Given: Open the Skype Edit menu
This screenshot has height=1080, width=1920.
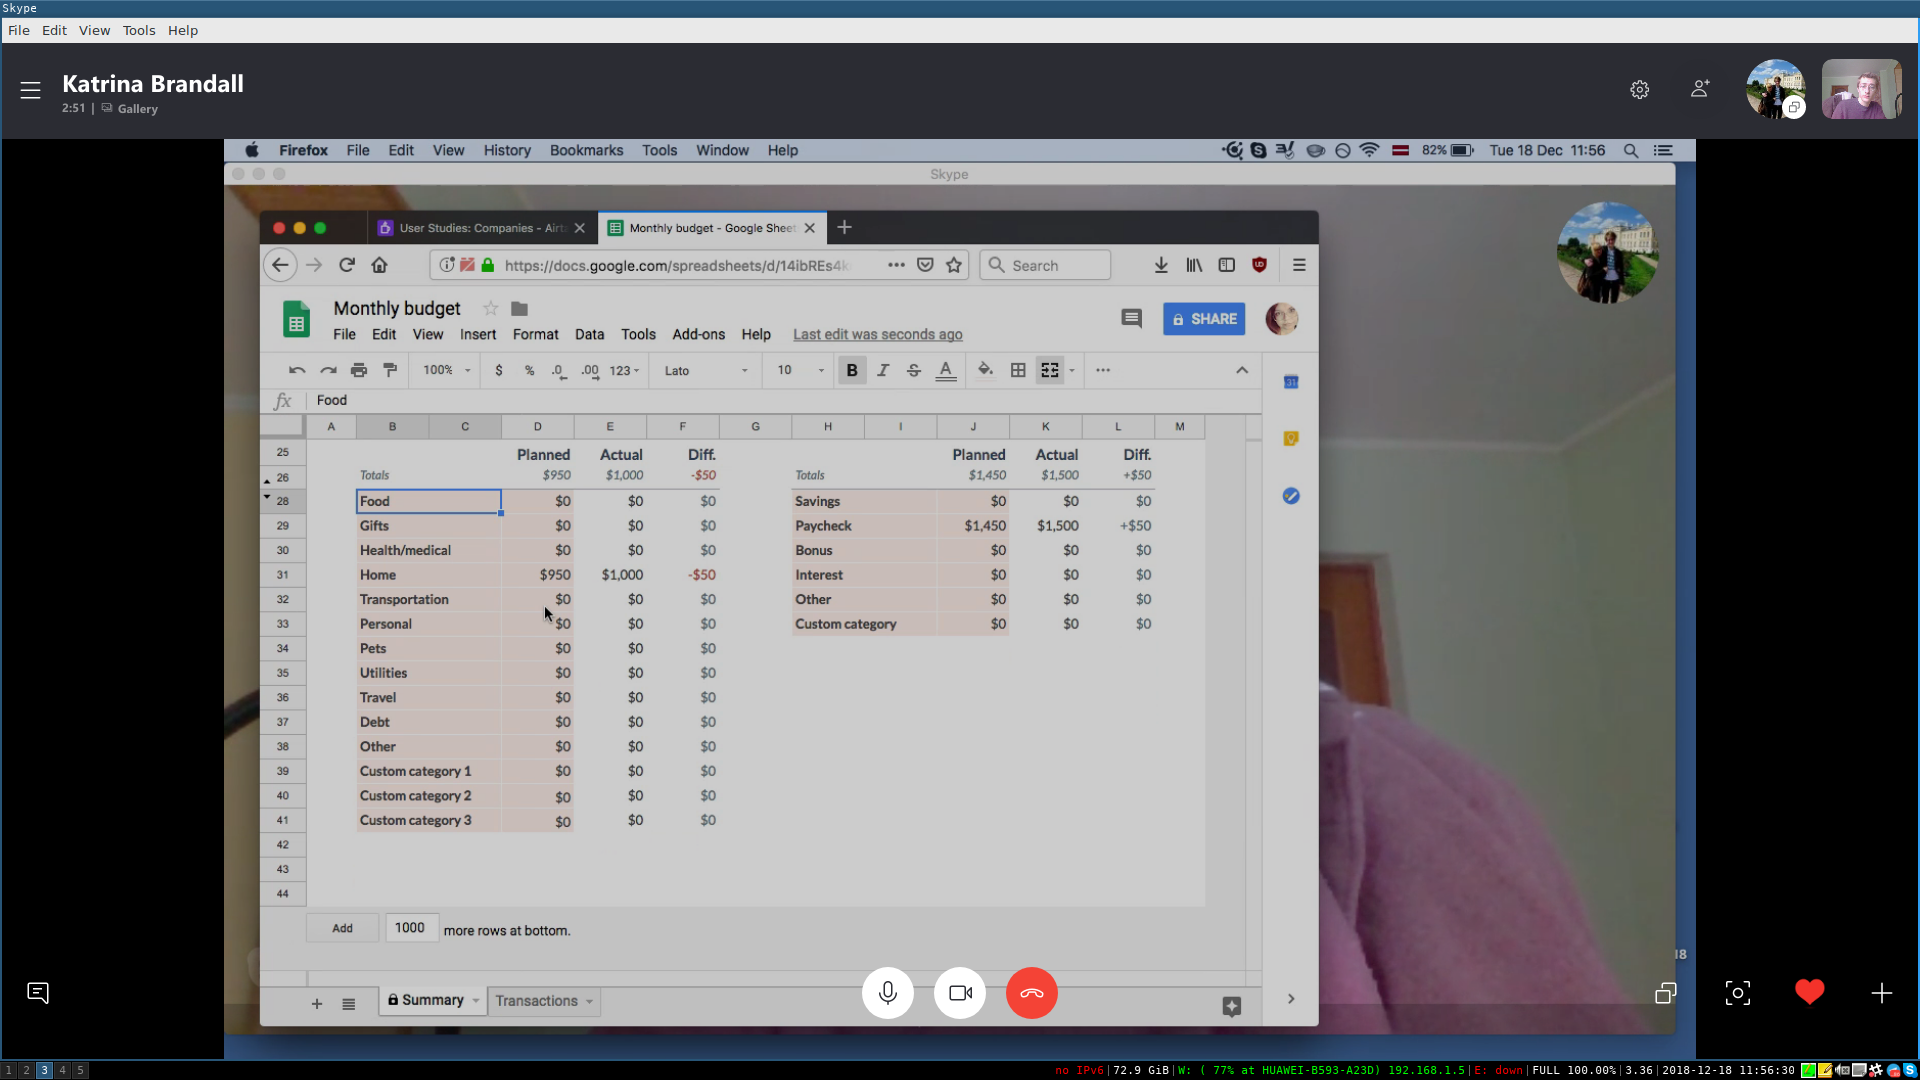Looking at the screenshot, I should (x=54, y=30).
